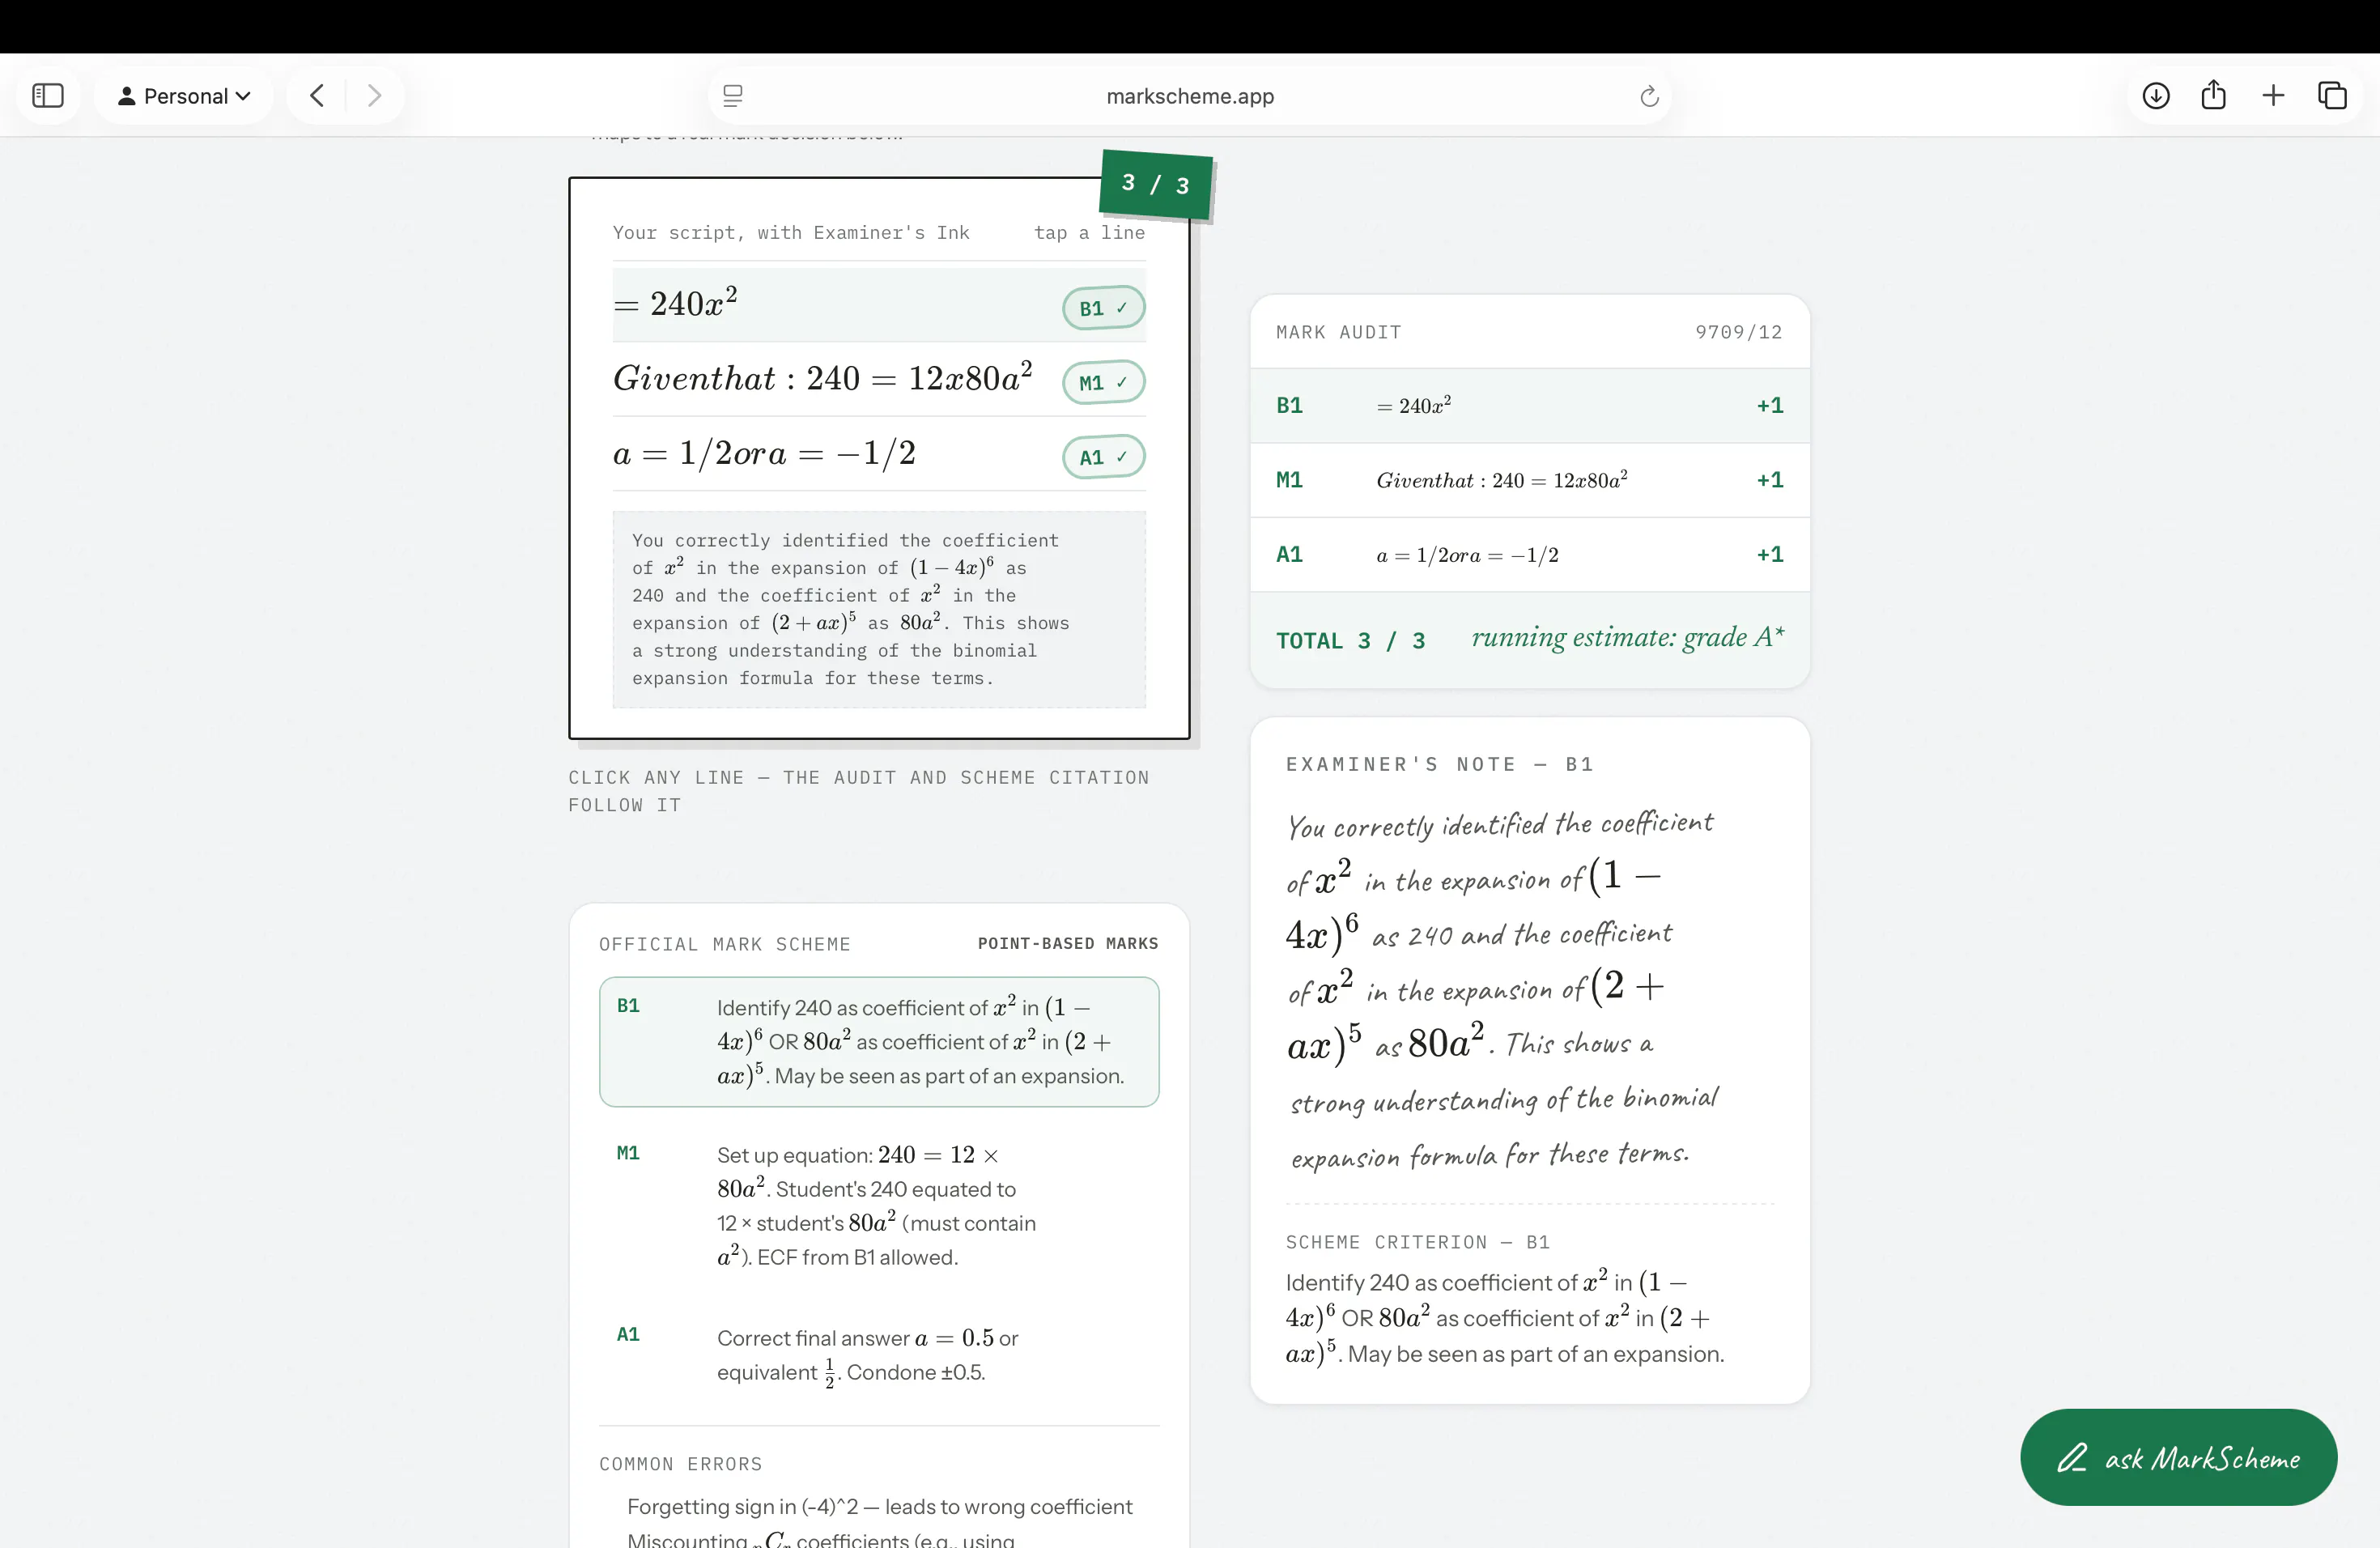Click the examiner feedback box under the script

pos(879,609)
